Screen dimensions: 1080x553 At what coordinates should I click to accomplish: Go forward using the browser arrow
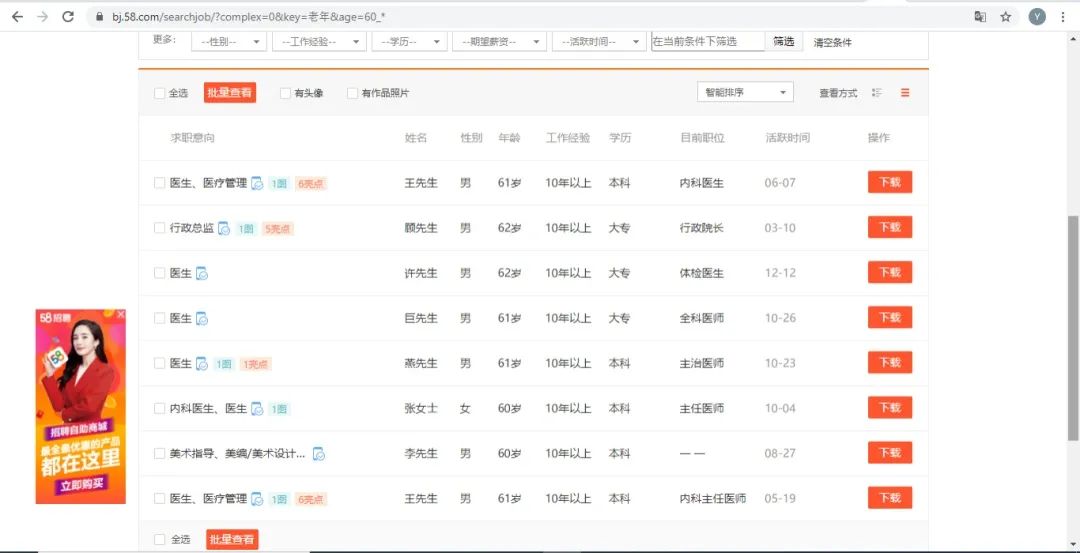(43, 17)
